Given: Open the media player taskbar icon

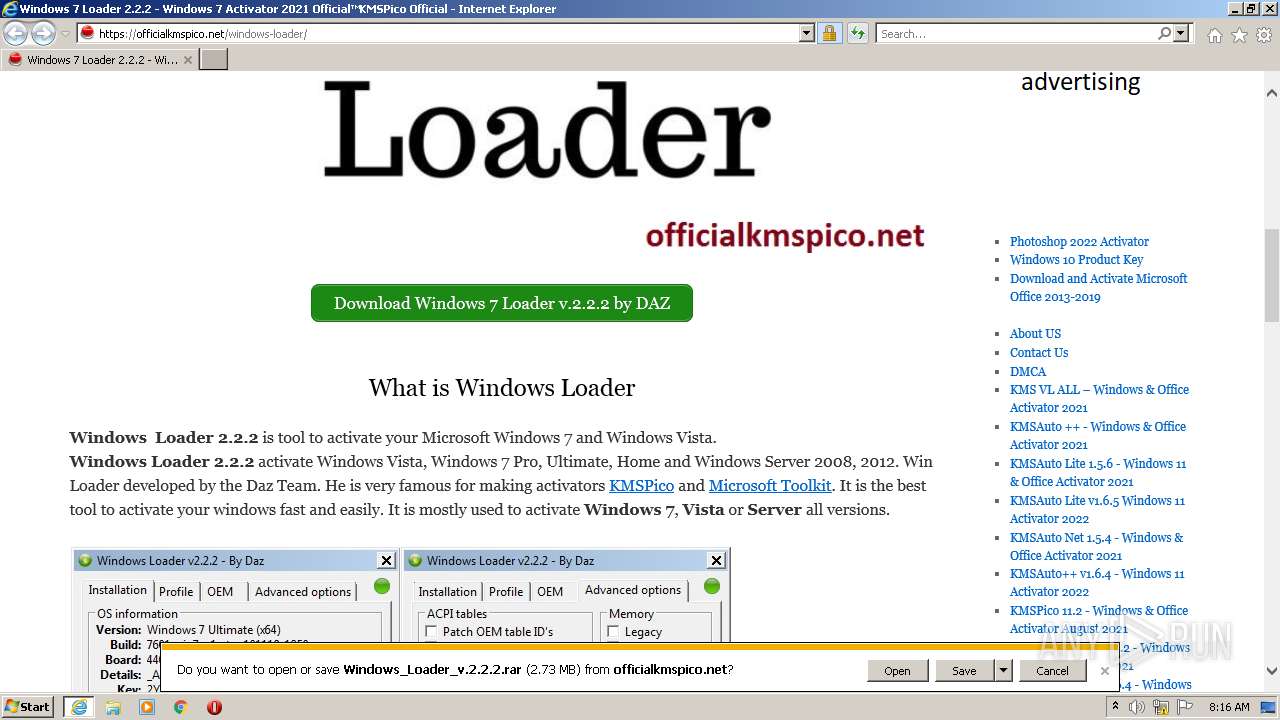Looking at the screenshot, I should (147, 707).
